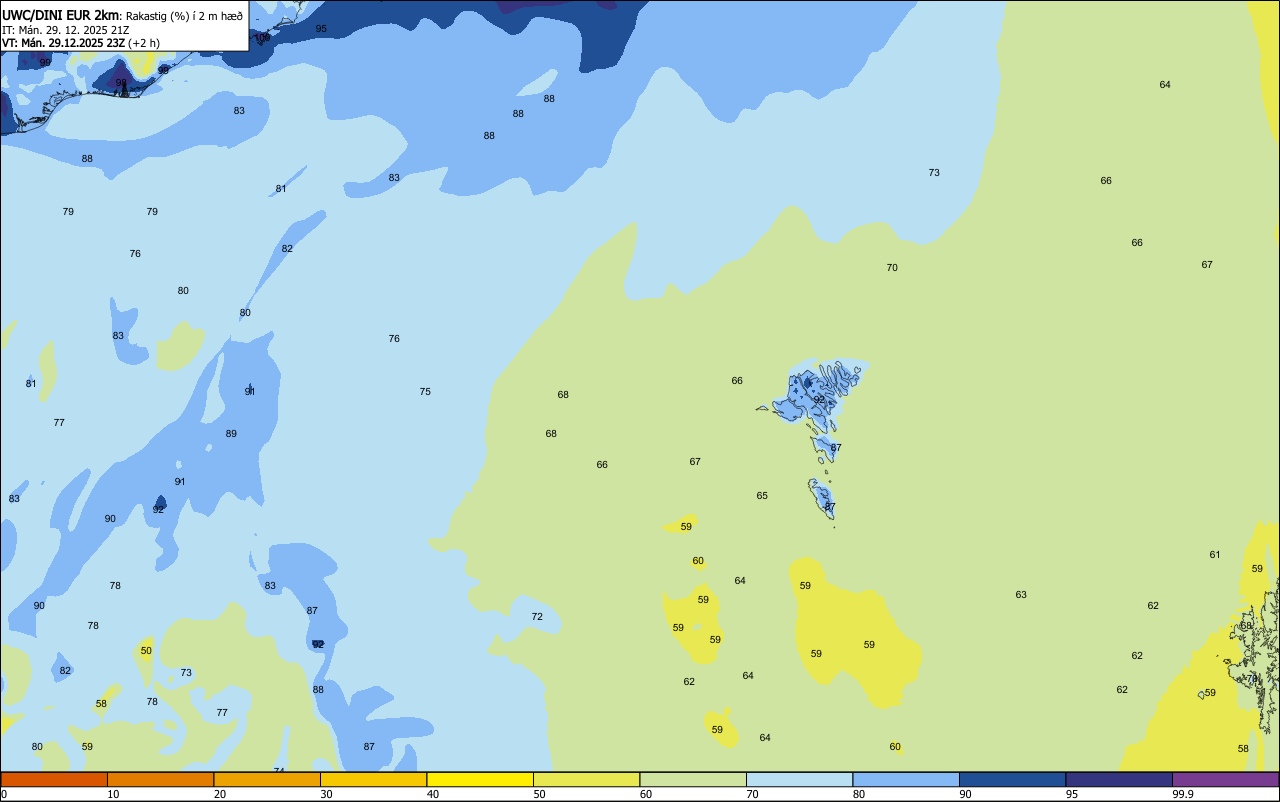Click the 'UWC/DINI EUR 2km' model title
The height and width of the screenshot is (802, 1280).
[60, 15]
